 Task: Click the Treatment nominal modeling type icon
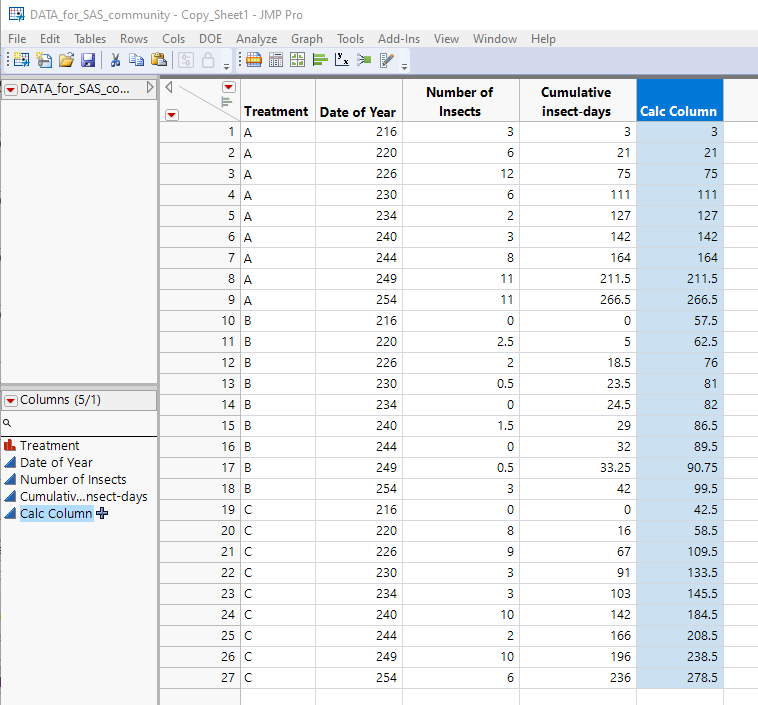[11, 446]
